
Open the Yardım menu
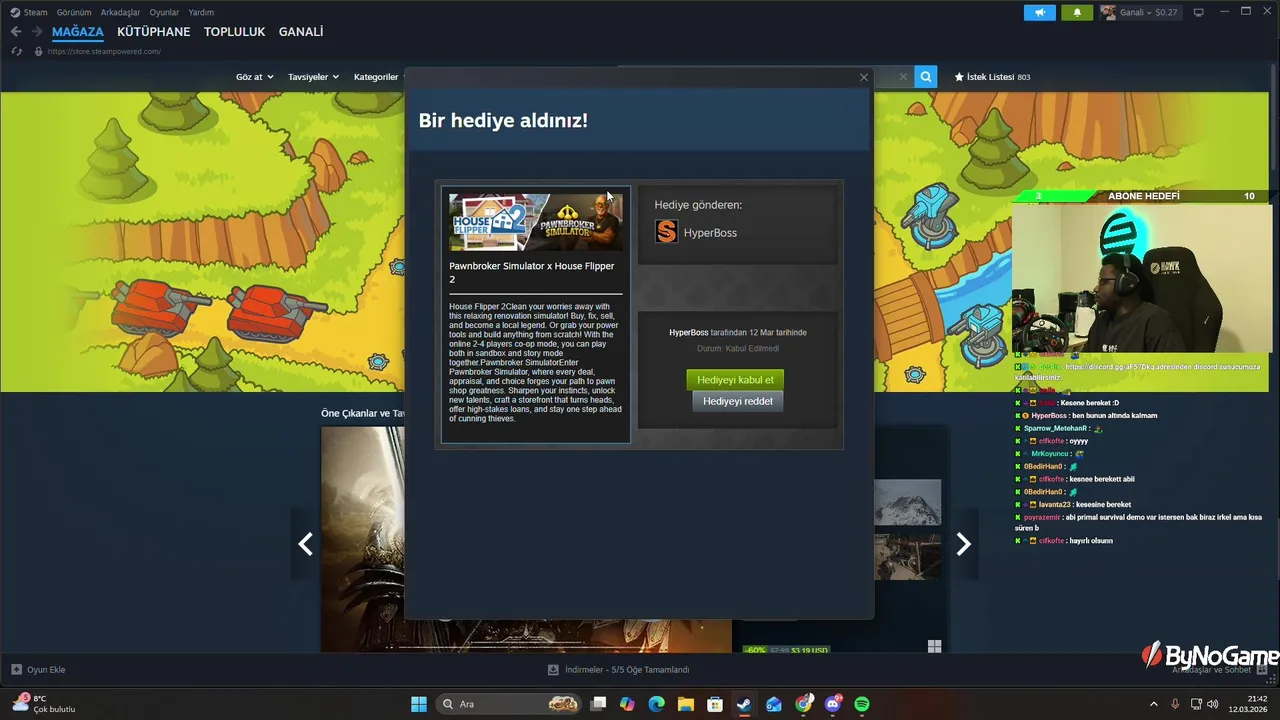pos(201,12)
